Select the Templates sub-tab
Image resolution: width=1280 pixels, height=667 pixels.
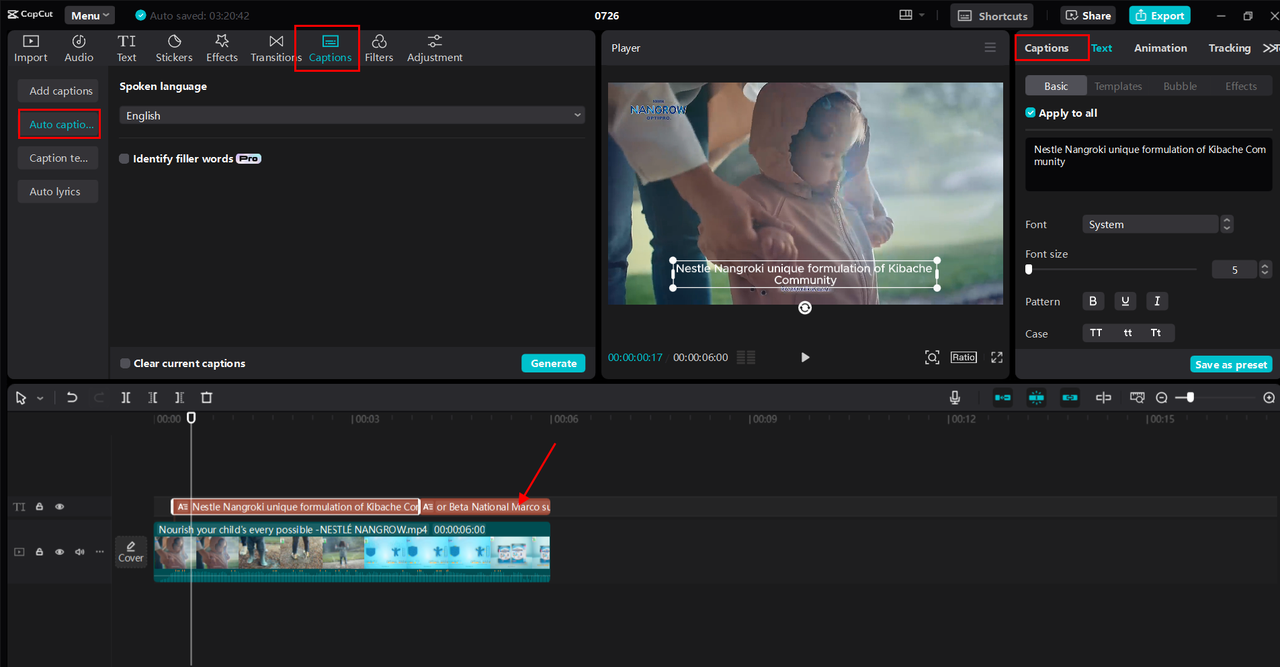[x=1118, y=86]
